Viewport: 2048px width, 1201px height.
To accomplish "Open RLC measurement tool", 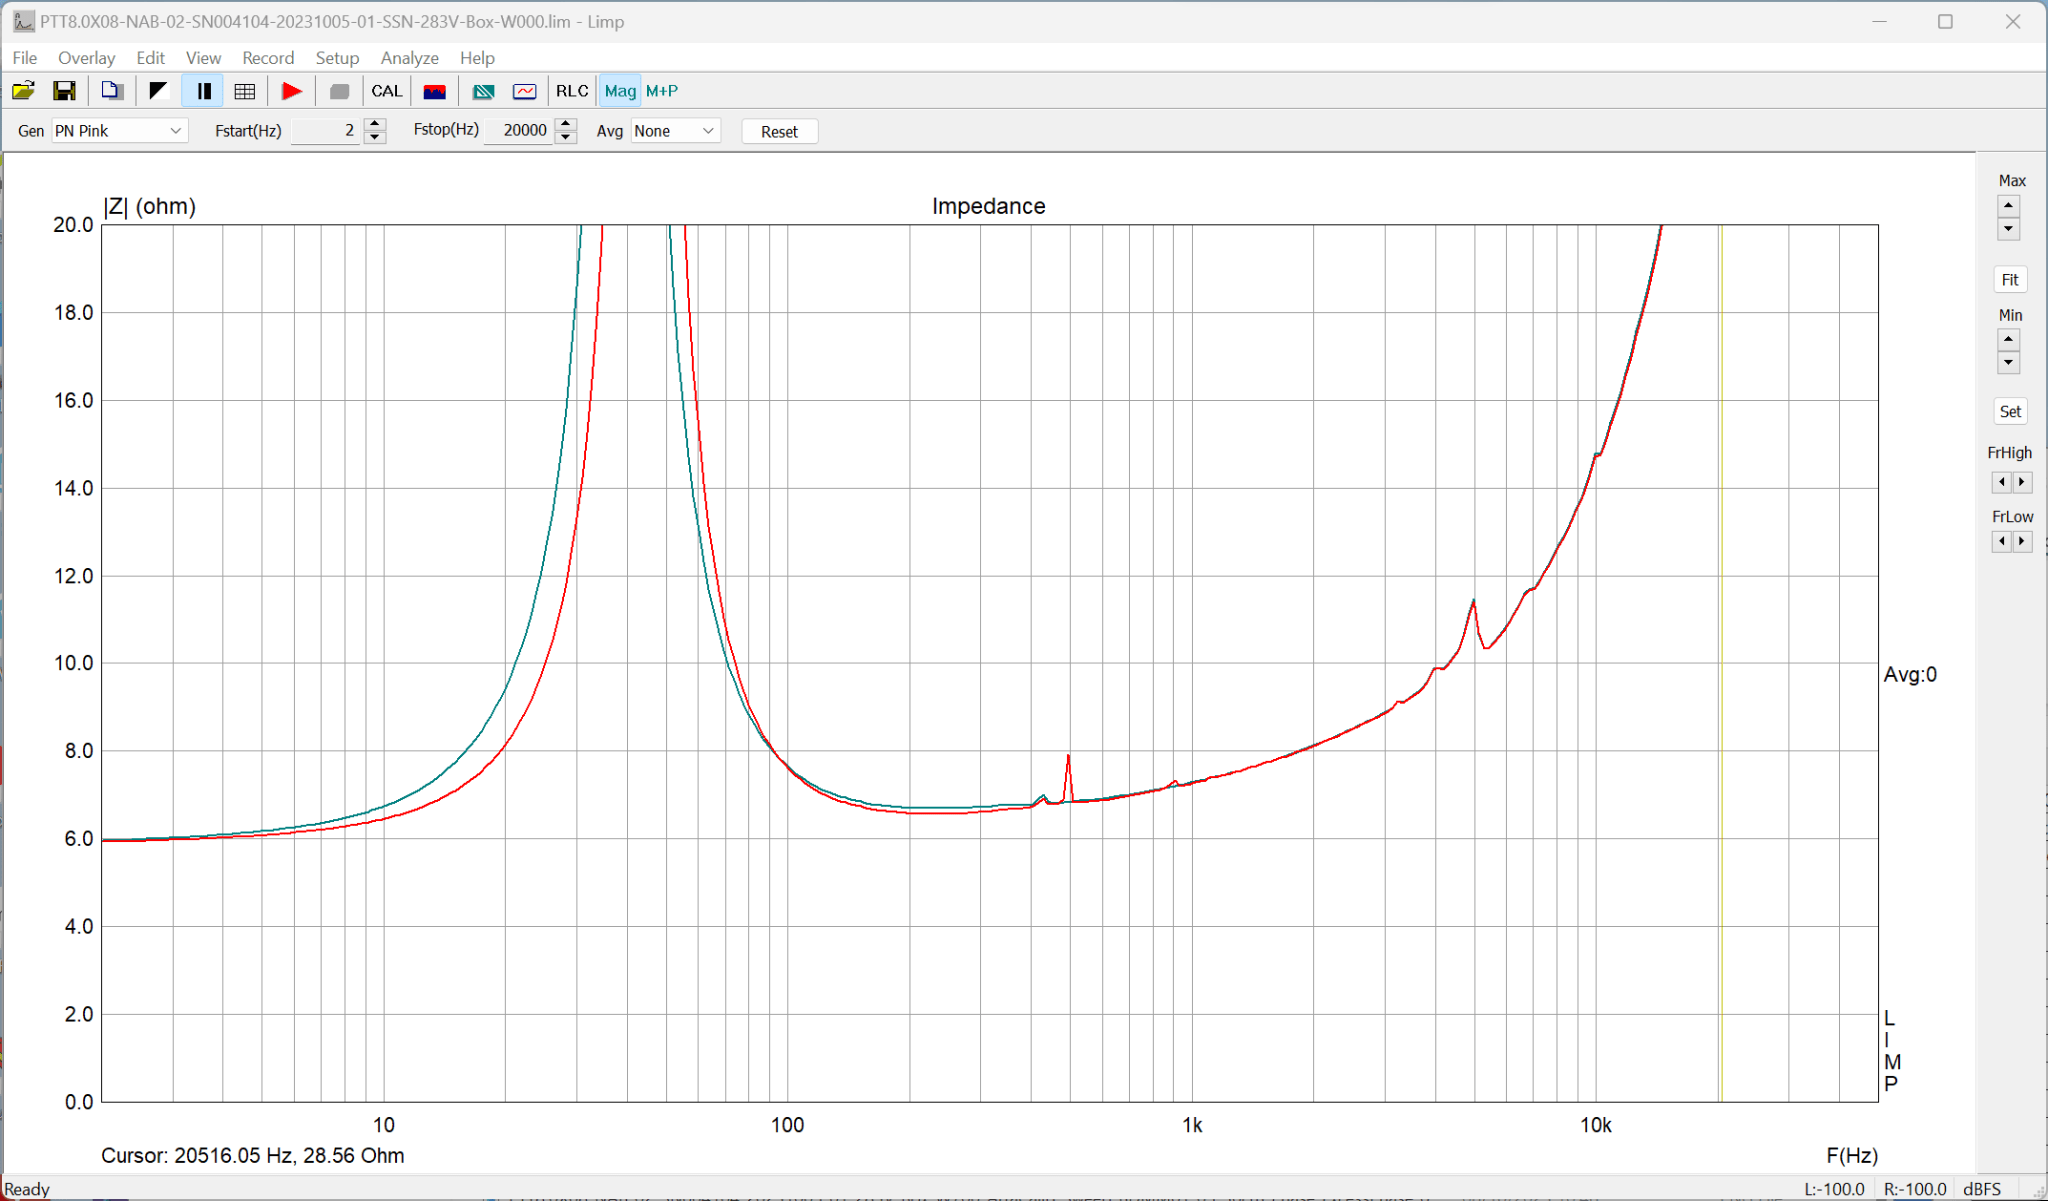I will click(572, 91).
